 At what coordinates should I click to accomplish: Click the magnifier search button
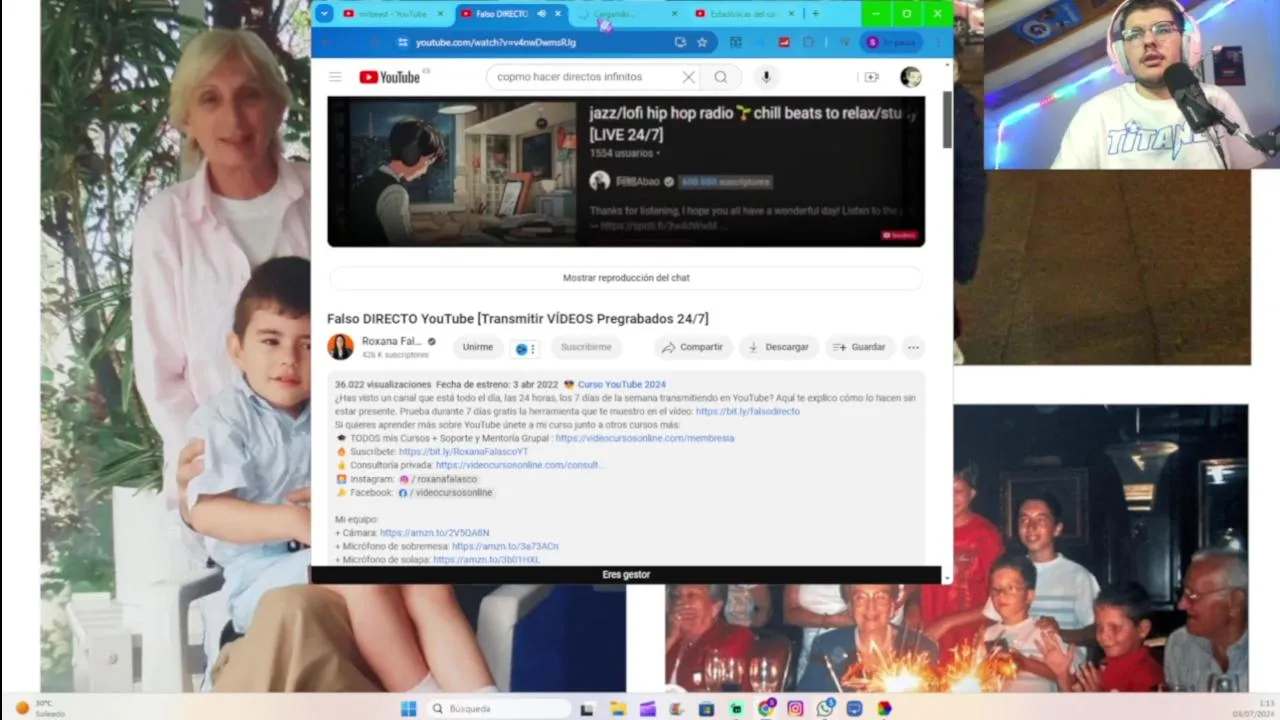coord(721,77)
